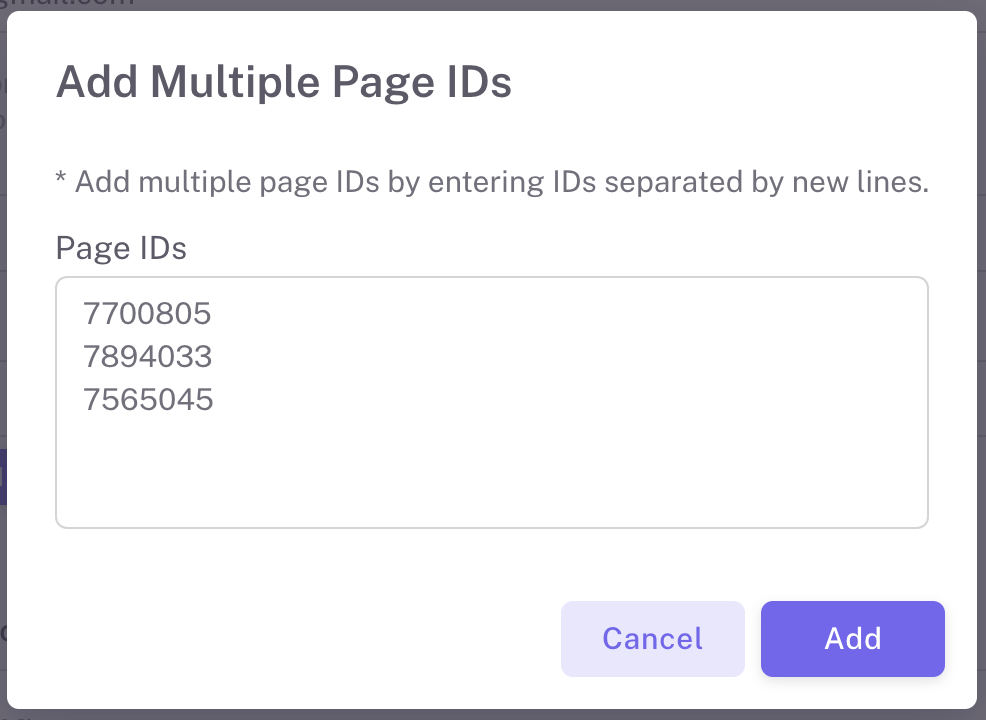Click the empty right side of the 7565045 line
986x720 pixels.
click(600, 400)
